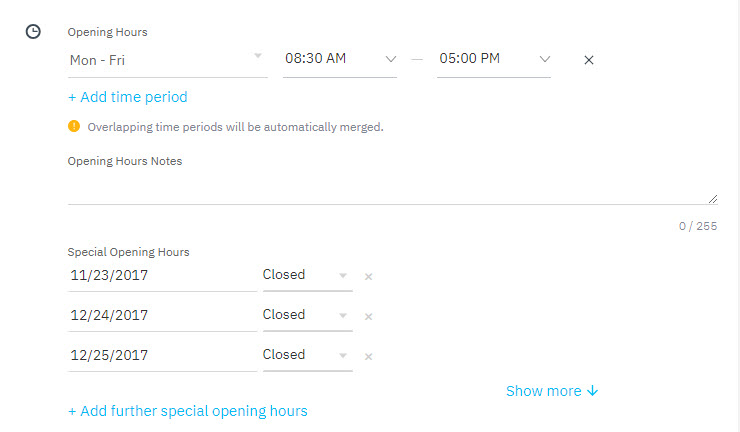
Task: Click the resize handle of the Notes box
Action: point(713,199)
